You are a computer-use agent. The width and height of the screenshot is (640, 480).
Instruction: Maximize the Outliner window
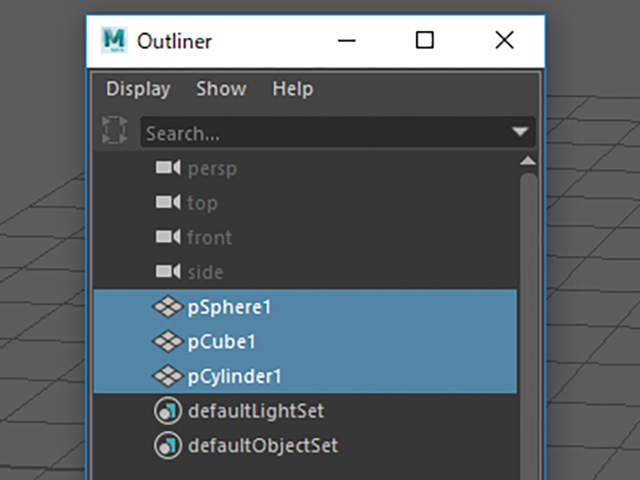424,40
